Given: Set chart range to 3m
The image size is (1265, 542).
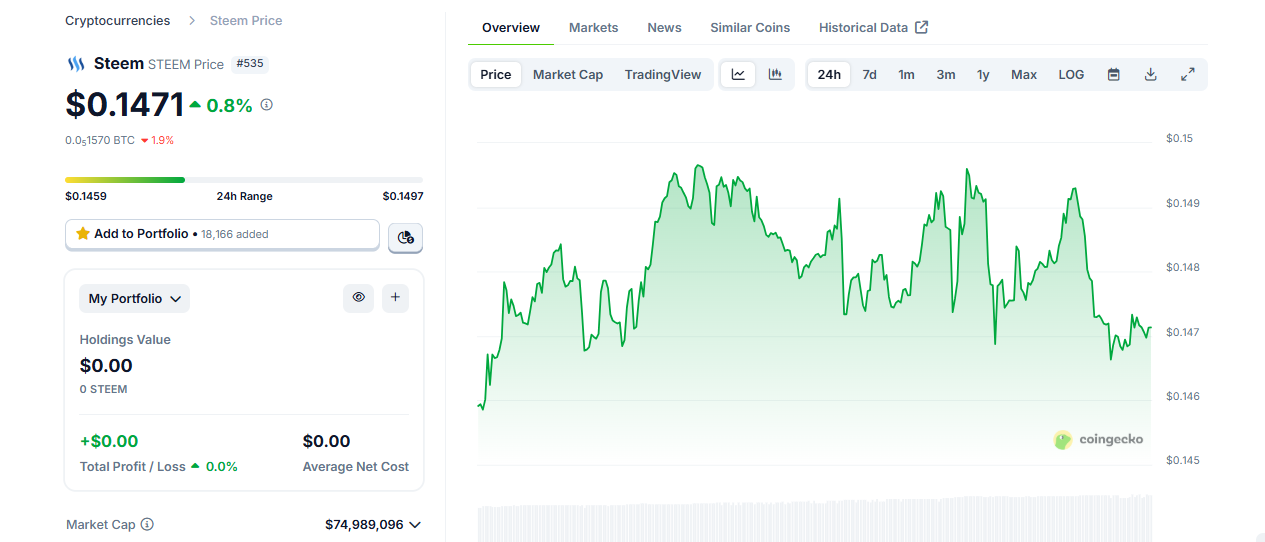Looking at the screenshot, I should [946, 74].
